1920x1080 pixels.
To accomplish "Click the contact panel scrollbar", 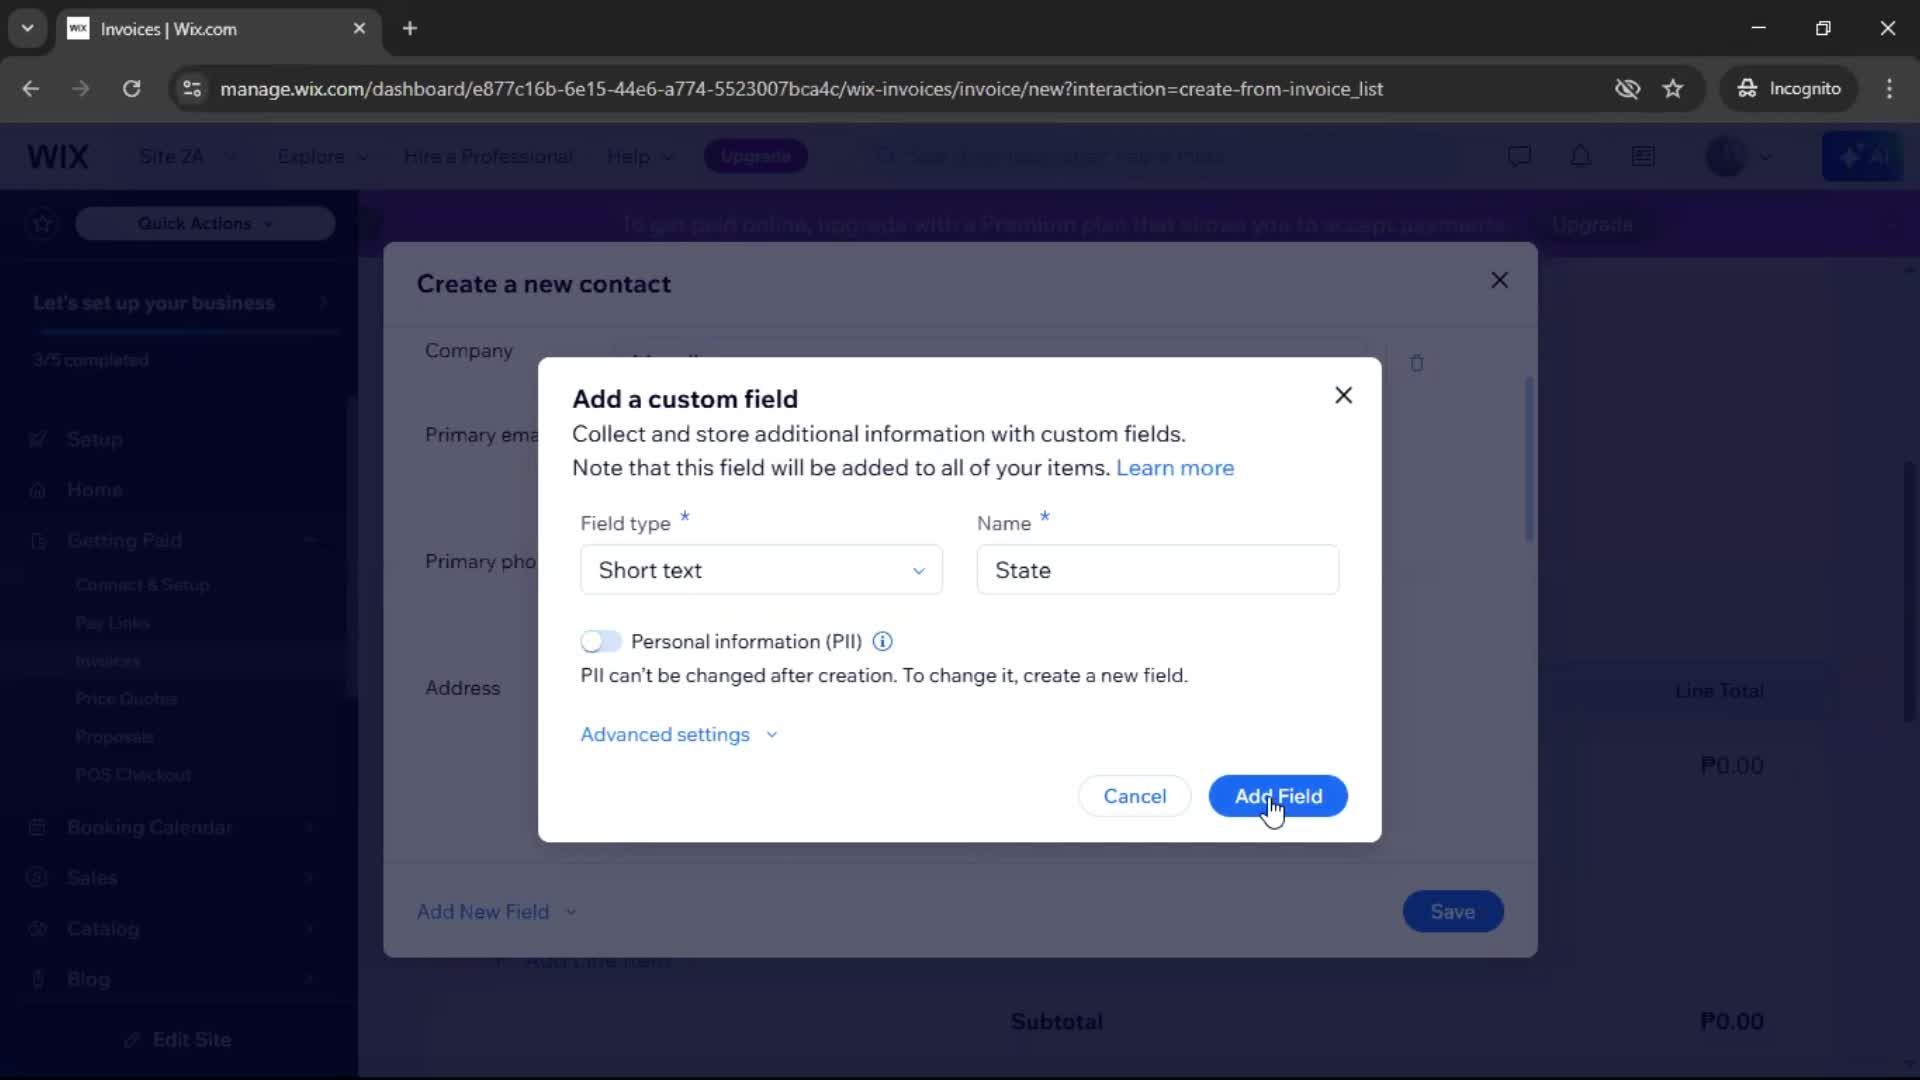I will point(1529,459).
